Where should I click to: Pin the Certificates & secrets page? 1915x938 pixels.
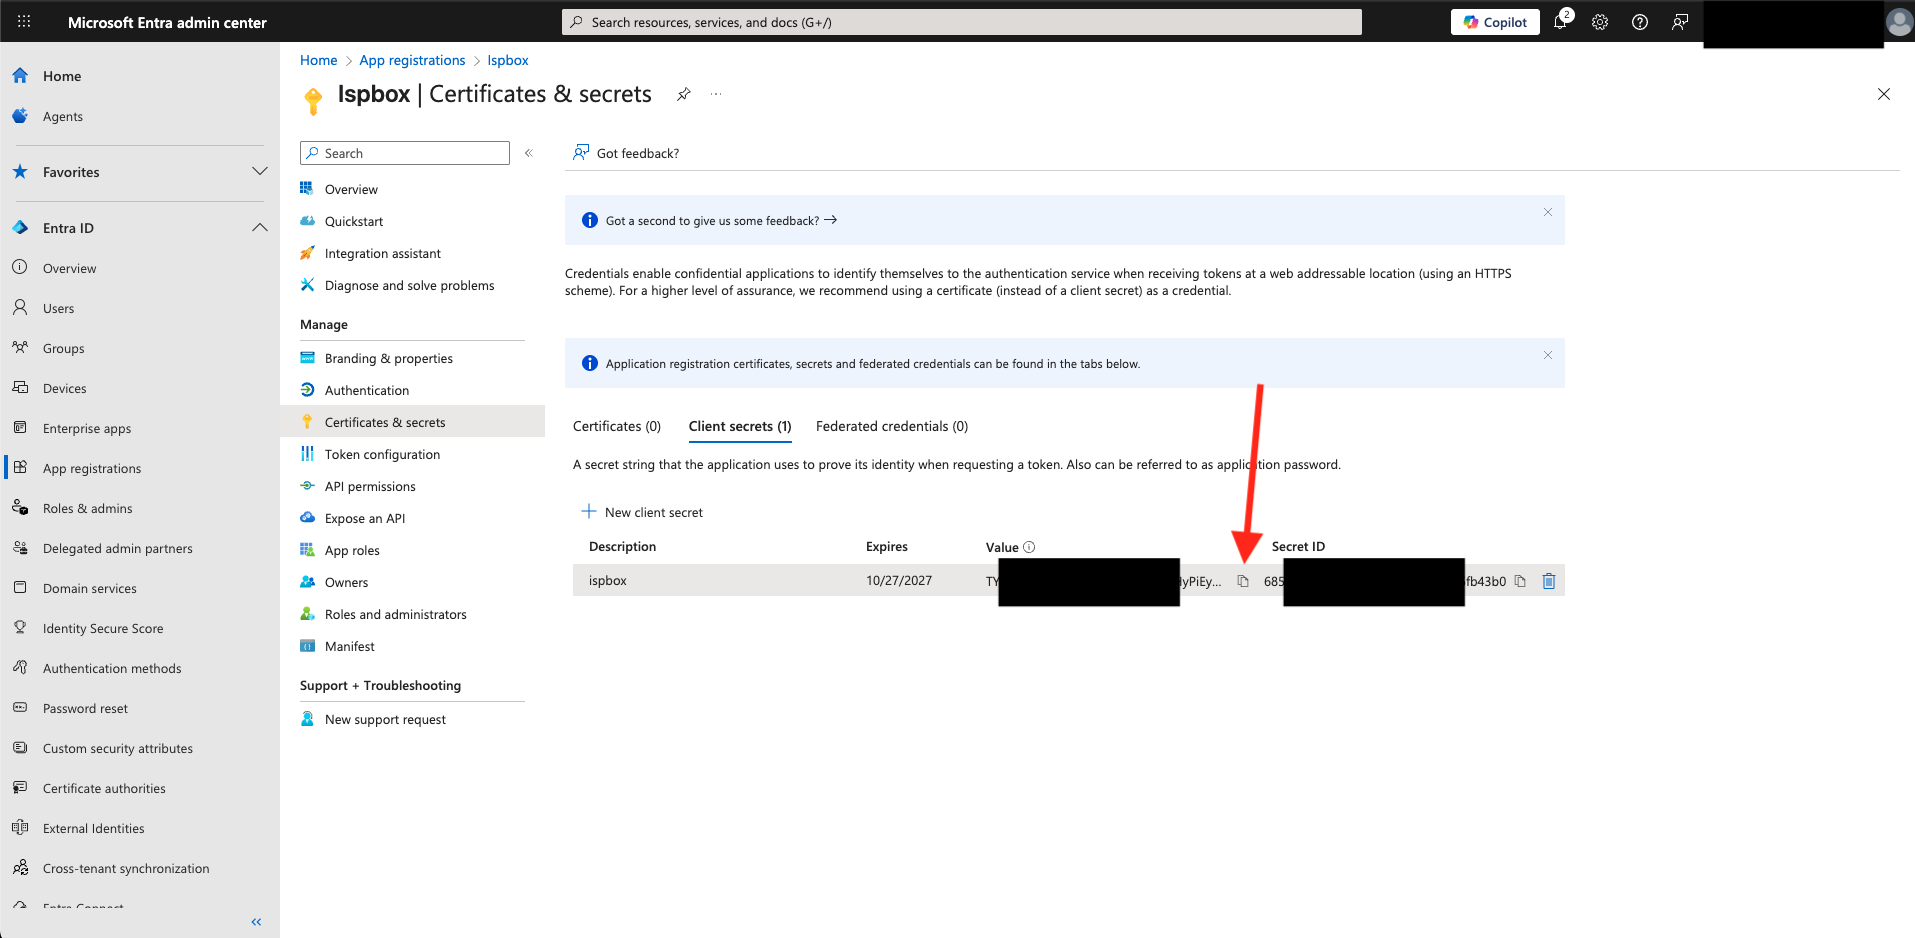point(684,94)
